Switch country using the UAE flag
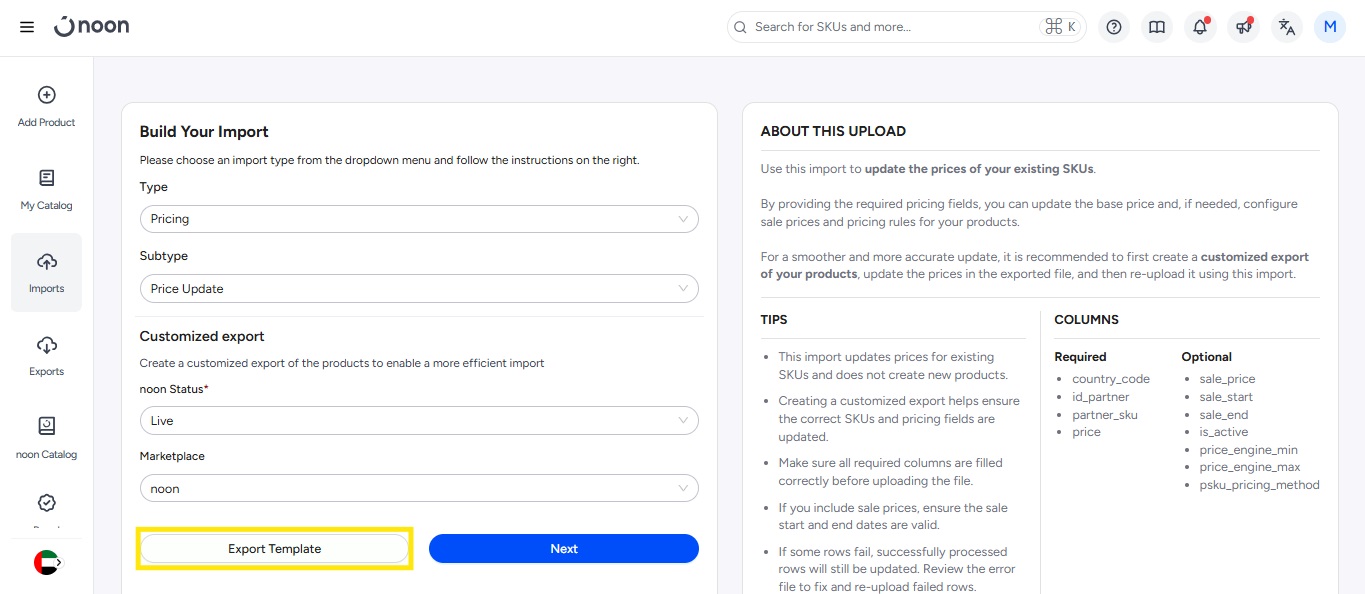This screenshot has height=594, width=1365. tap(46, 563)
